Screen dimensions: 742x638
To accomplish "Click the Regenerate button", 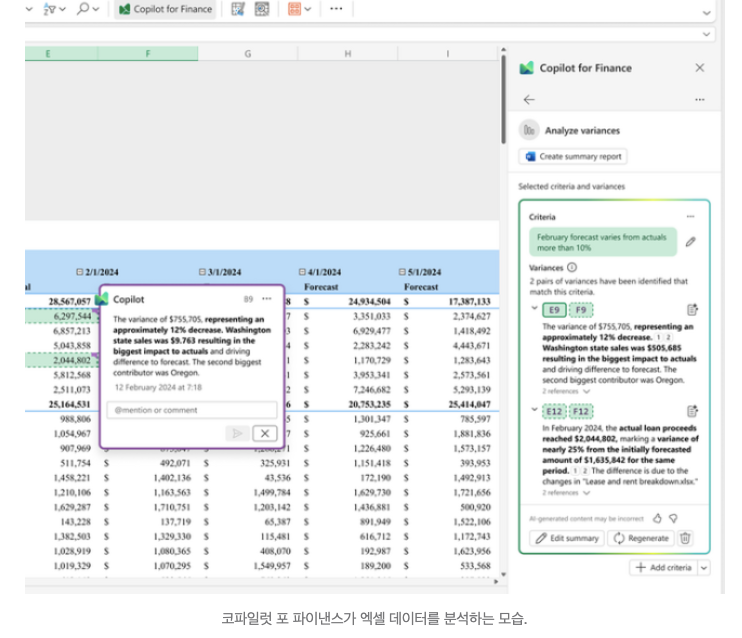I will point(640,538).
